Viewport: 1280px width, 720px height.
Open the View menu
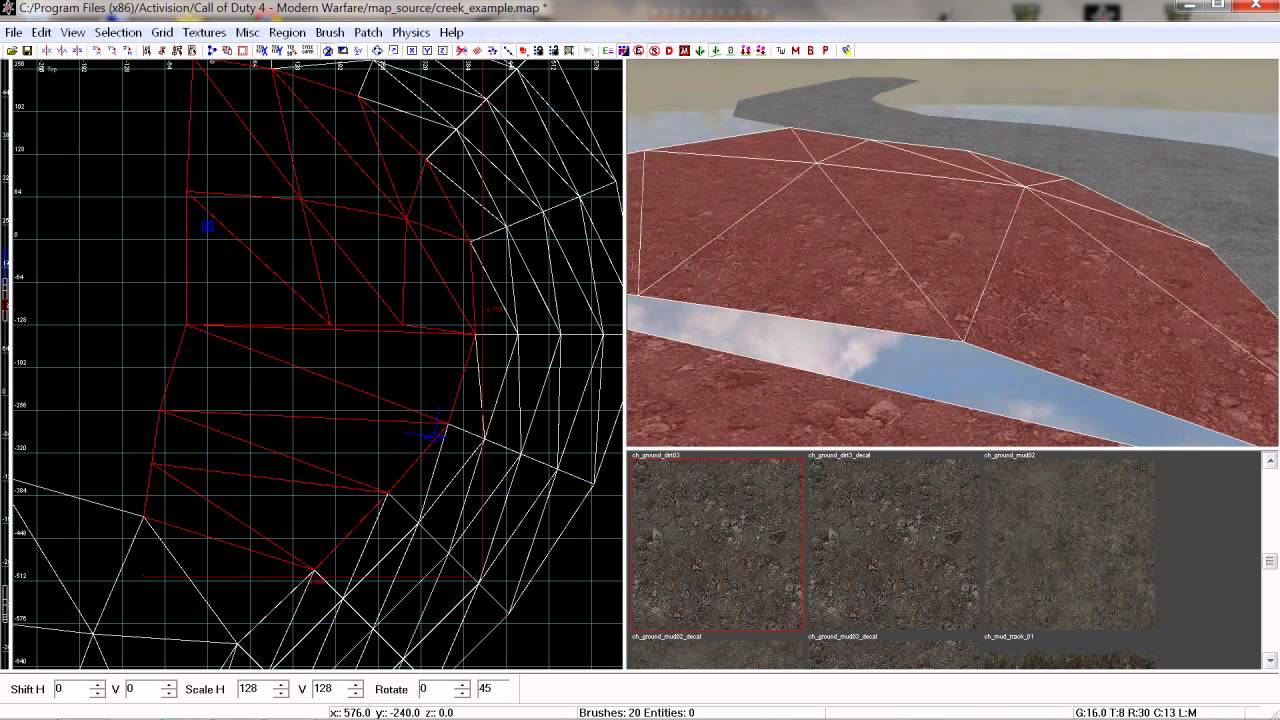[x=72, y=32]
